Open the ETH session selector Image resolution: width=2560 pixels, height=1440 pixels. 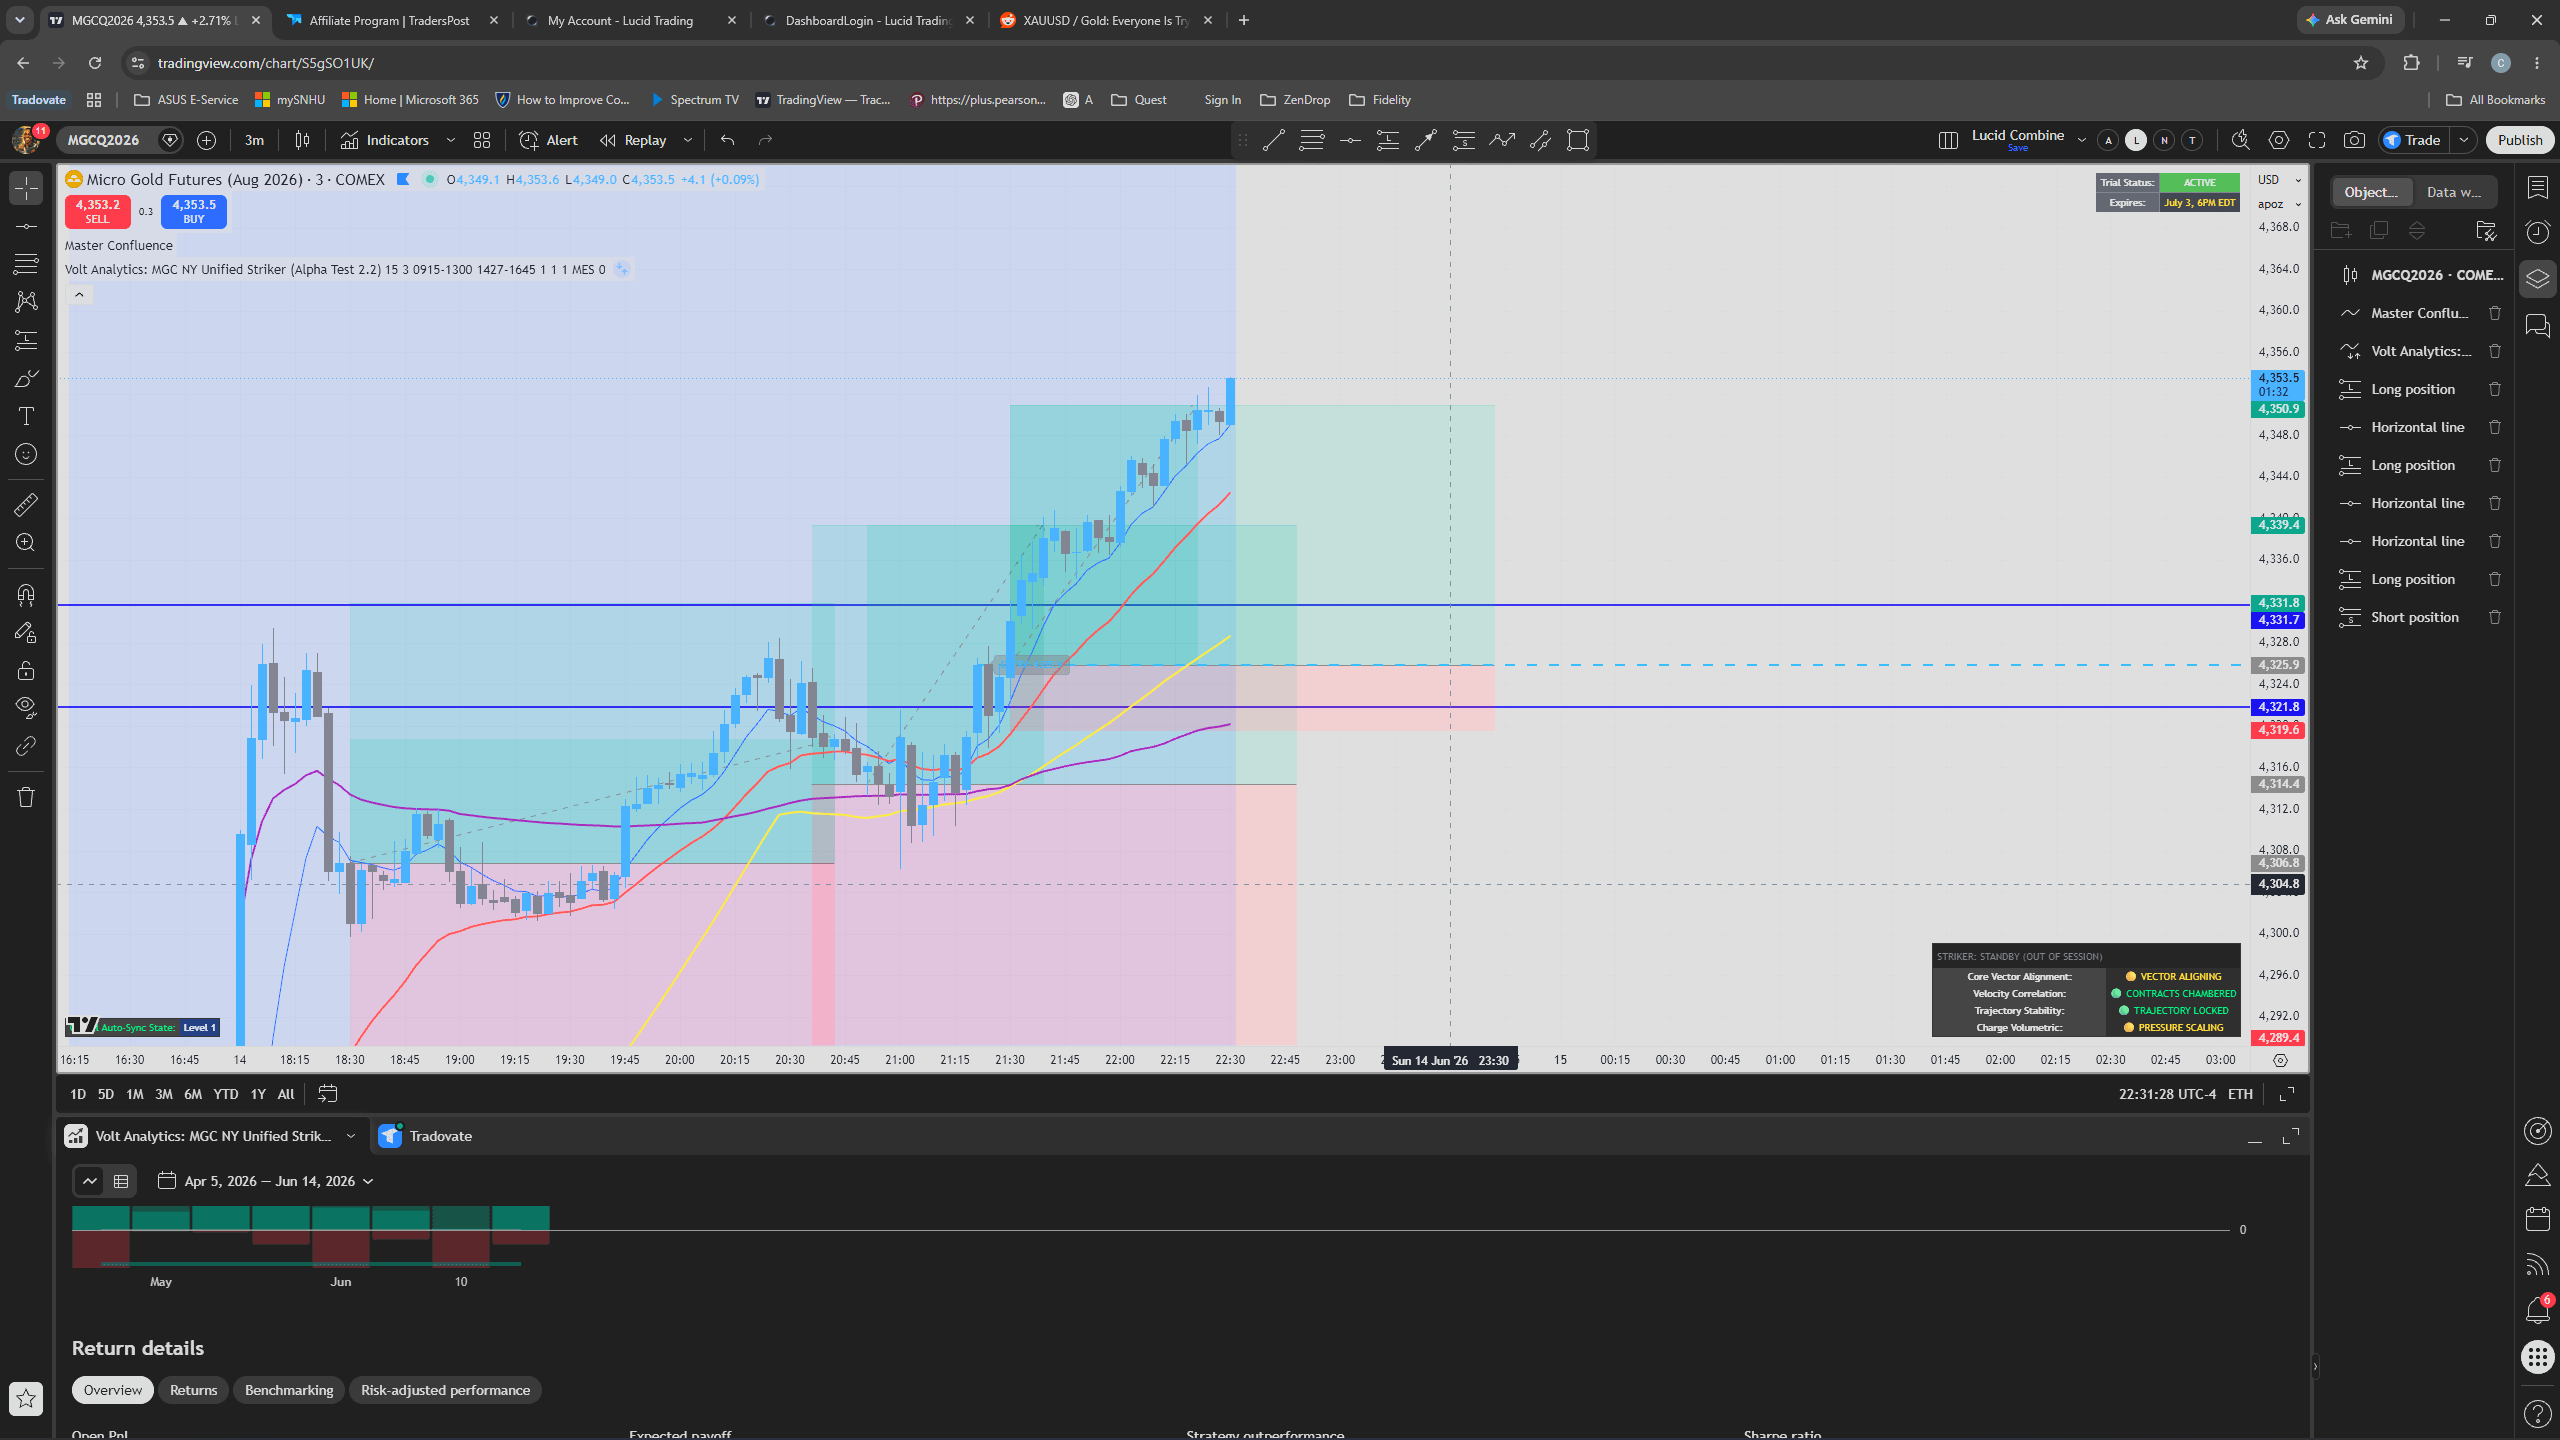click(x=2240, y=1094)
